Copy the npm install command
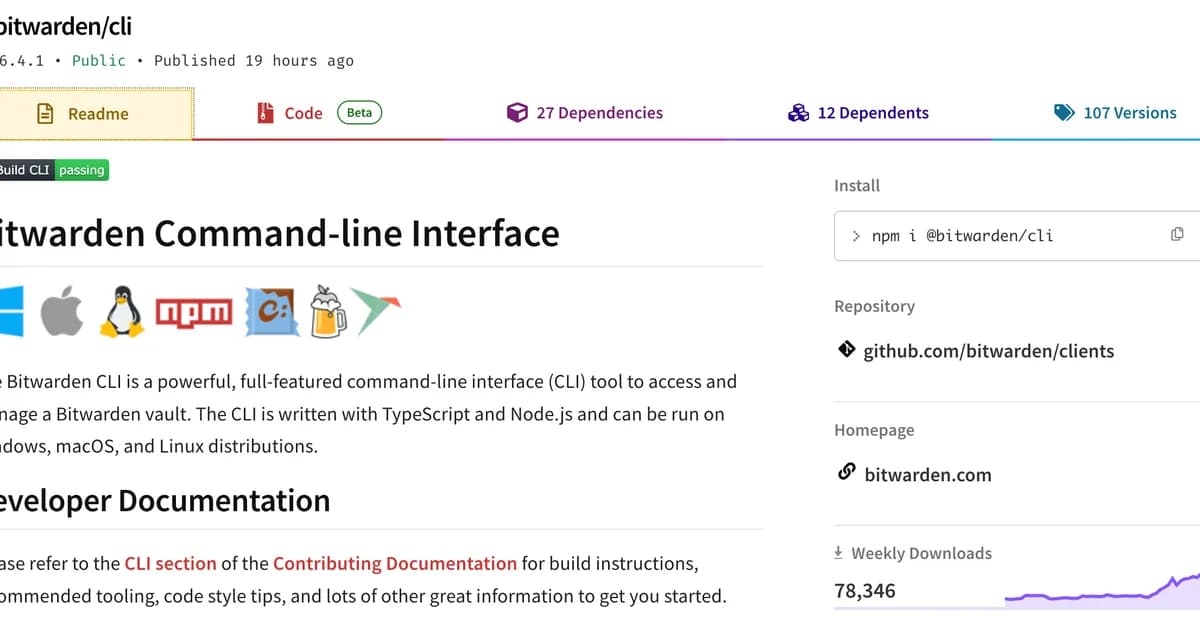This screenshot has width=1200, height=628. click(1178, 233)
